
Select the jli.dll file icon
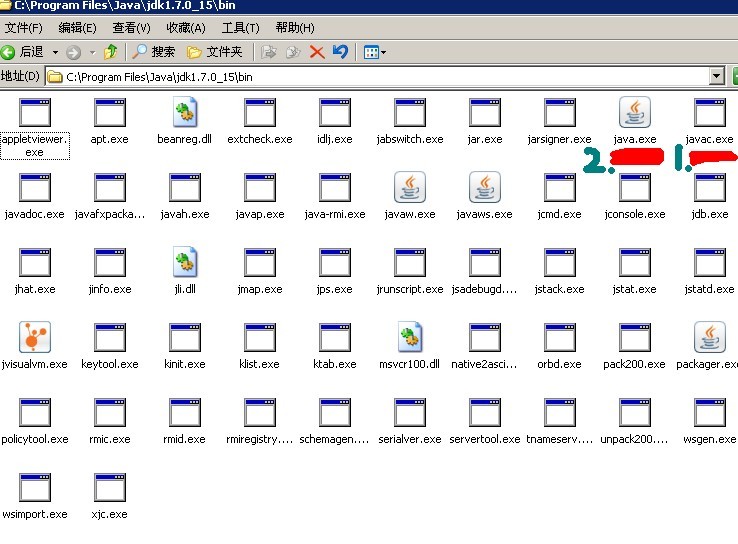(x=184, y=262)
